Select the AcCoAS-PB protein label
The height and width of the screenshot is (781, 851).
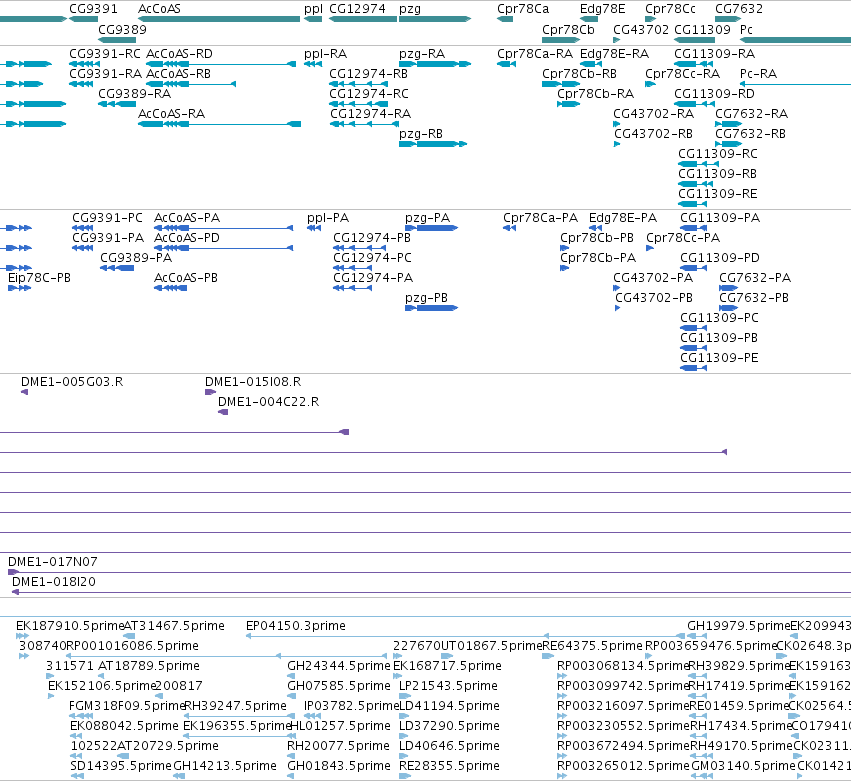coord(186,278)
